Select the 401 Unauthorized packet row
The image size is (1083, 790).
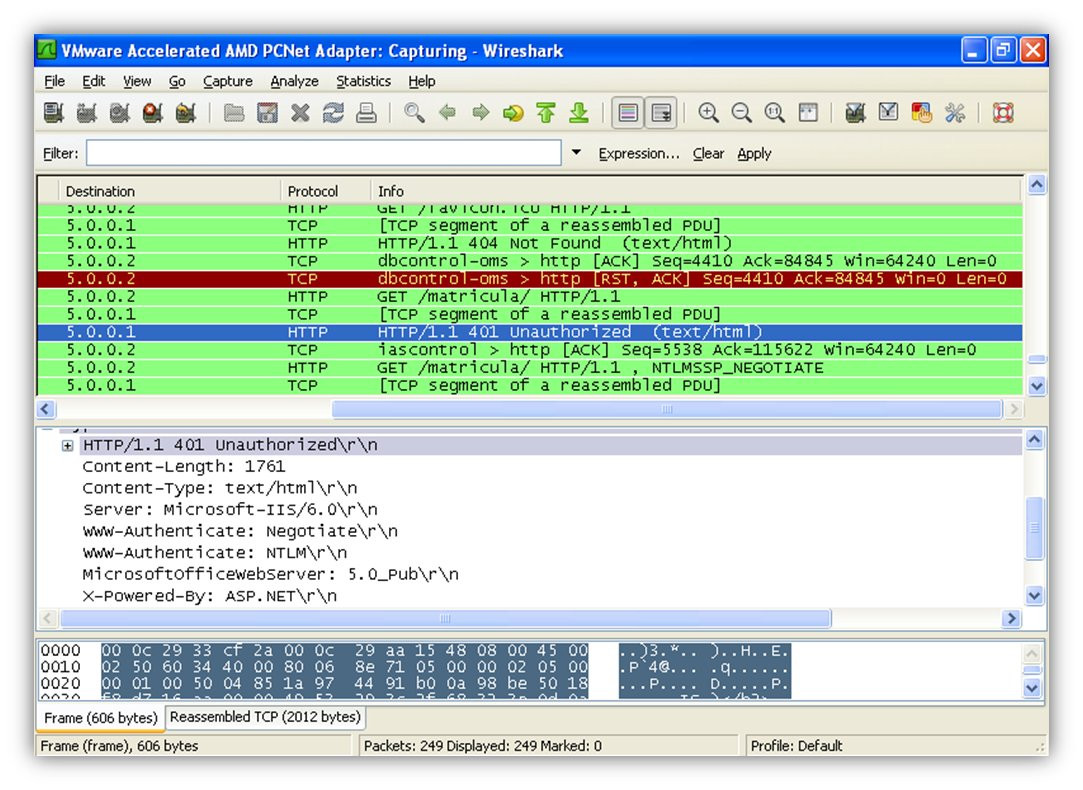coord(530,332)
